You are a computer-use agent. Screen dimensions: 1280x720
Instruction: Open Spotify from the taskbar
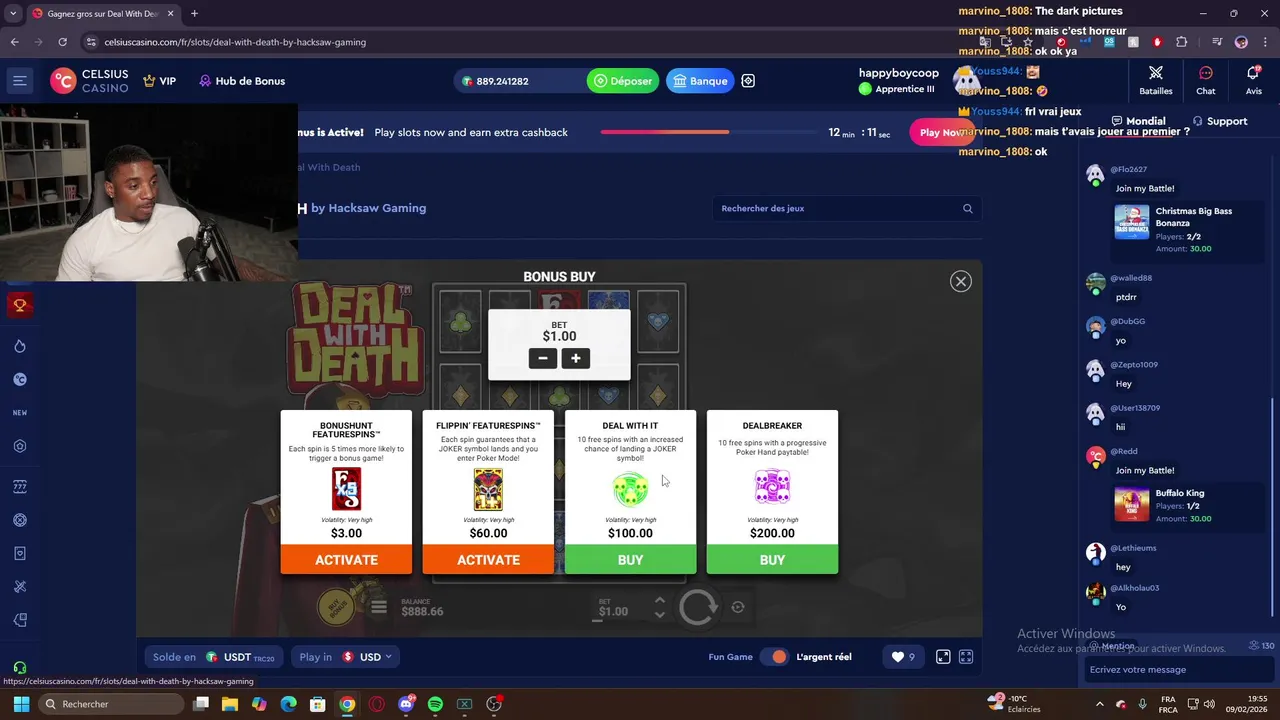[435, 704]
